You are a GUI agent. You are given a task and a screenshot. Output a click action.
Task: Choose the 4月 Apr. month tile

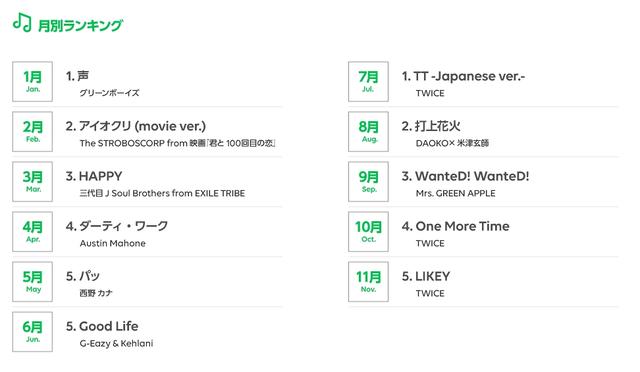33,232
